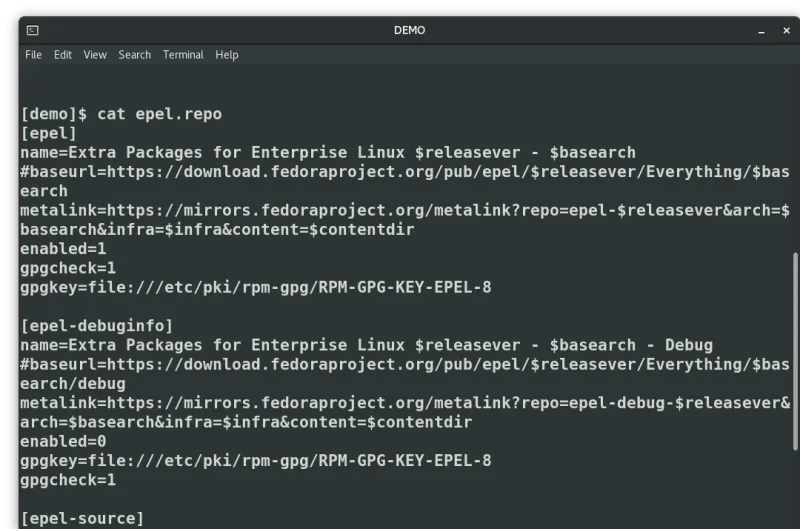Viewport: 800px width, 529px height.
Task: Minimize the DEMO terminal window
Action: 761,31
